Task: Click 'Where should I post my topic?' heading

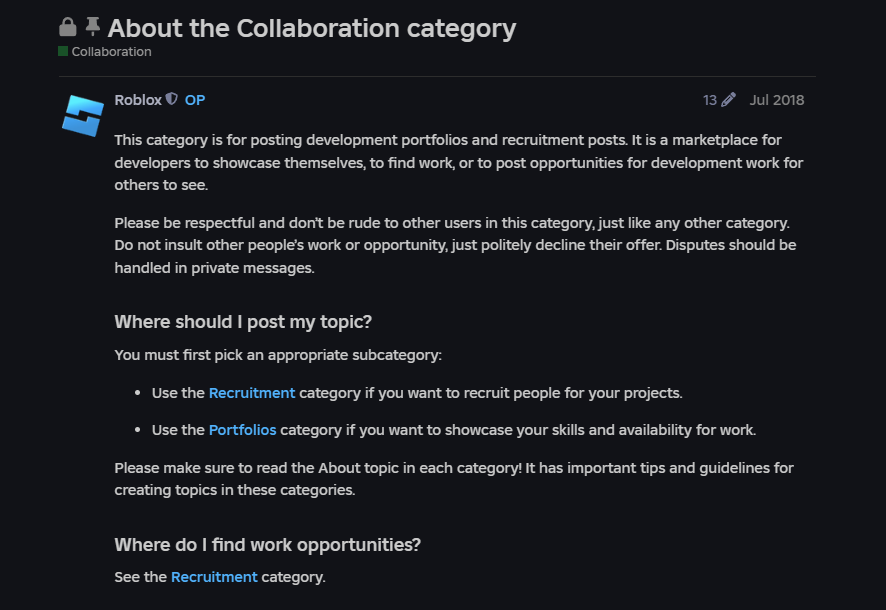Action: [243, 321]
